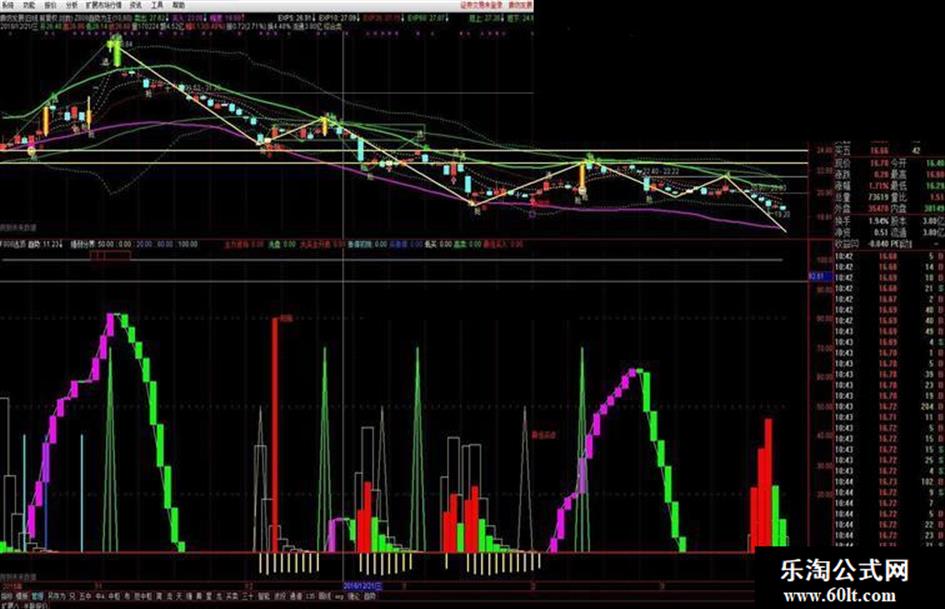Click the 换手 rate value 1.94%
The width and height of the screenshot is (945, 609).
[x=879, y=221]
